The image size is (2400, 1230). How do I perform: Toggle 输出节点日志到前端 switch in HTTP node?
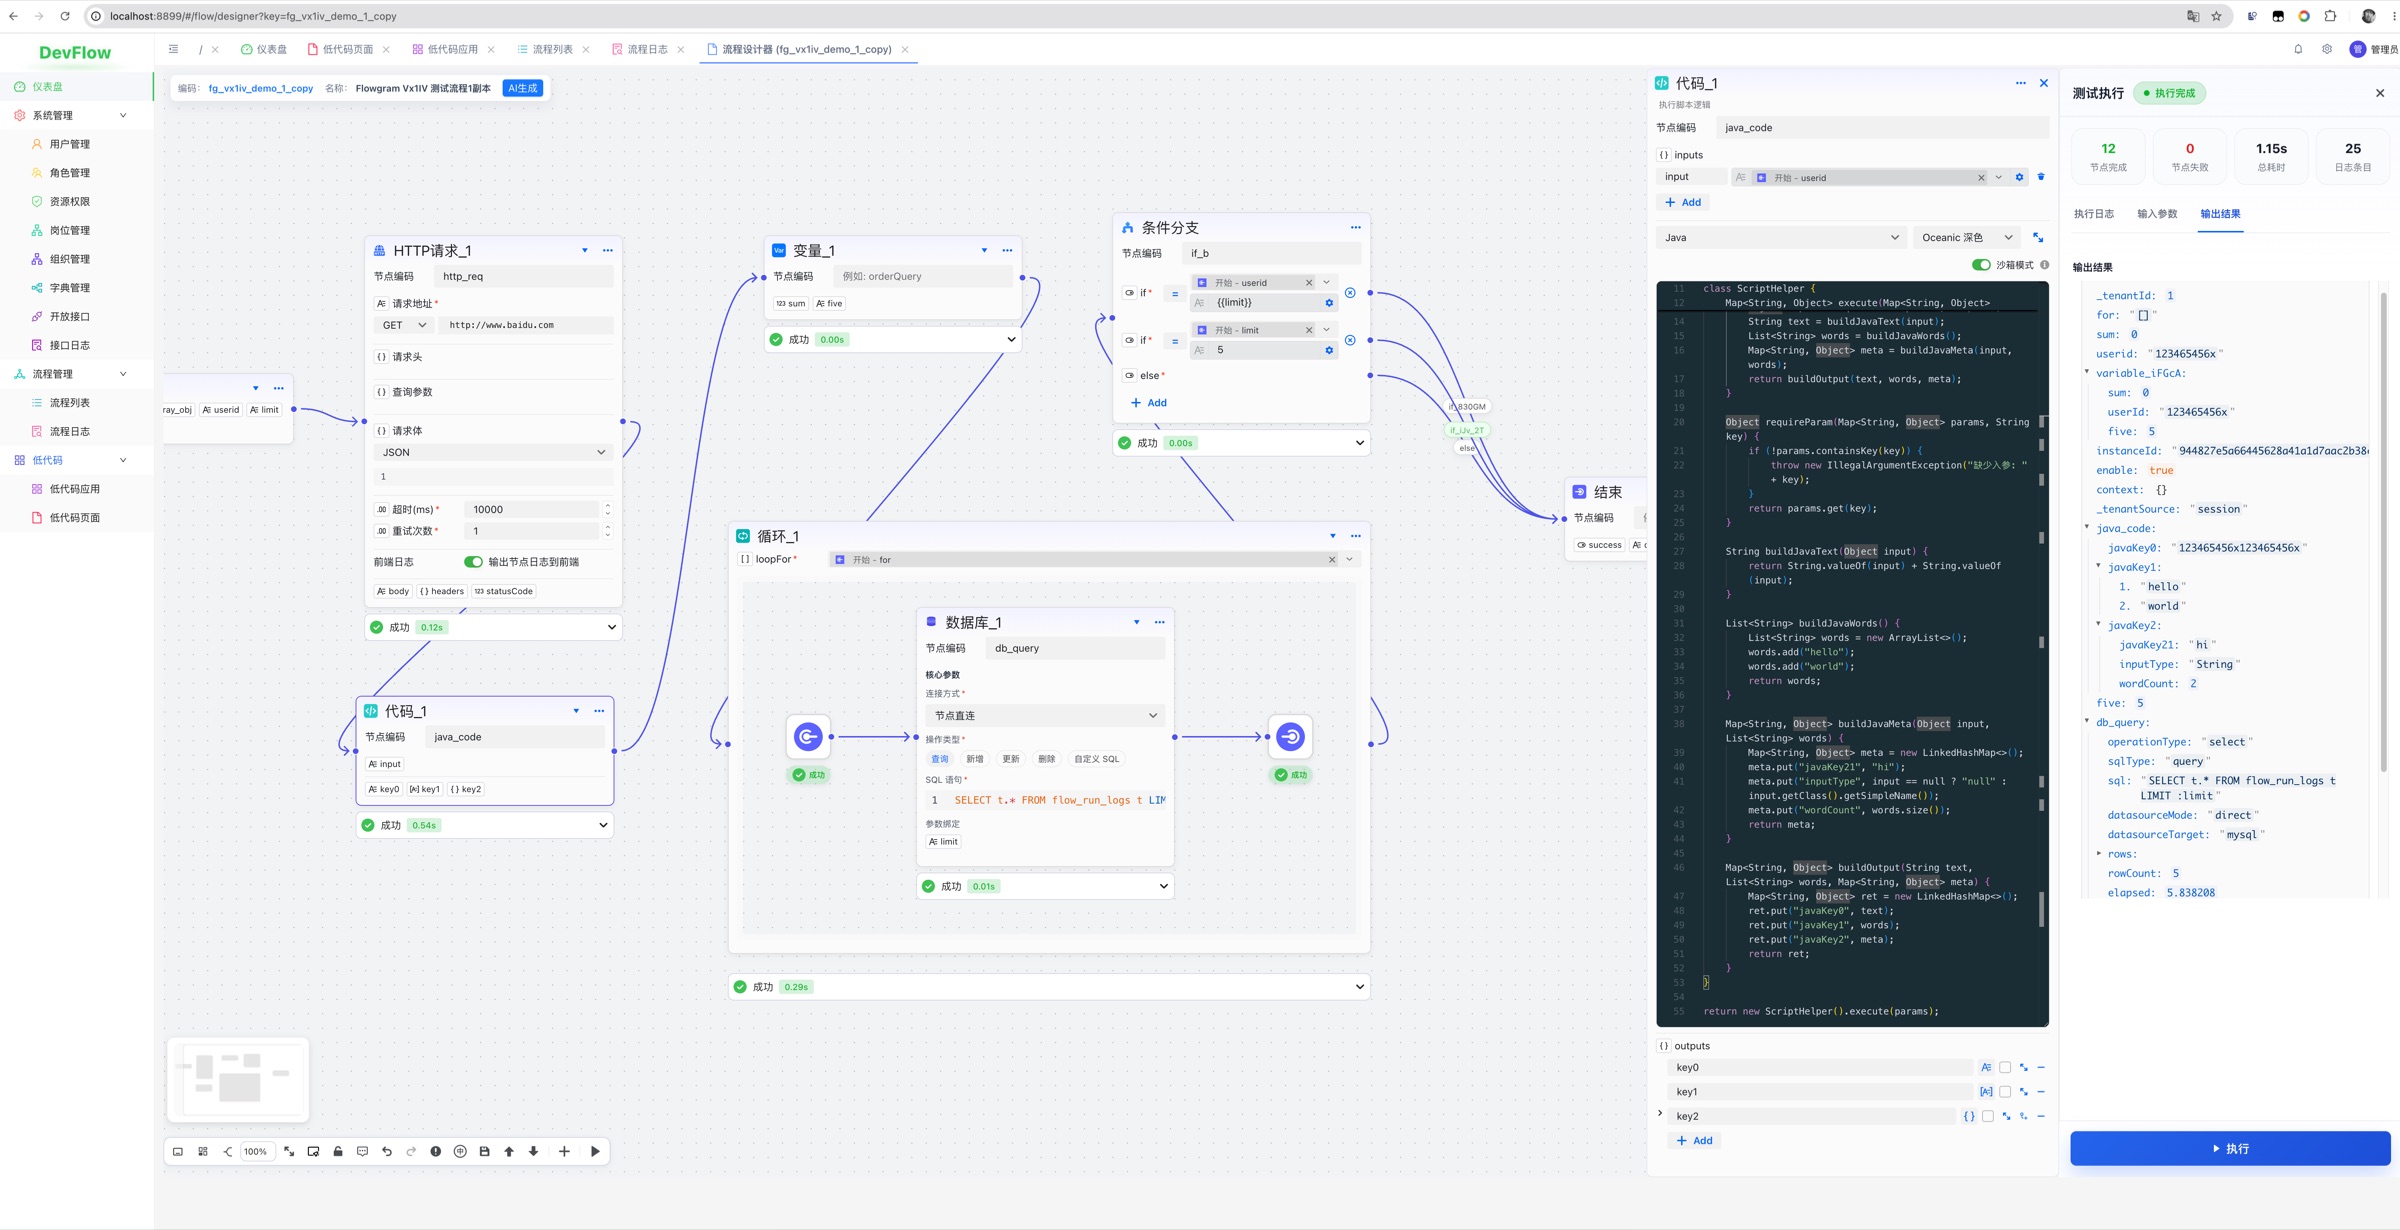click(x=473, y=562)
